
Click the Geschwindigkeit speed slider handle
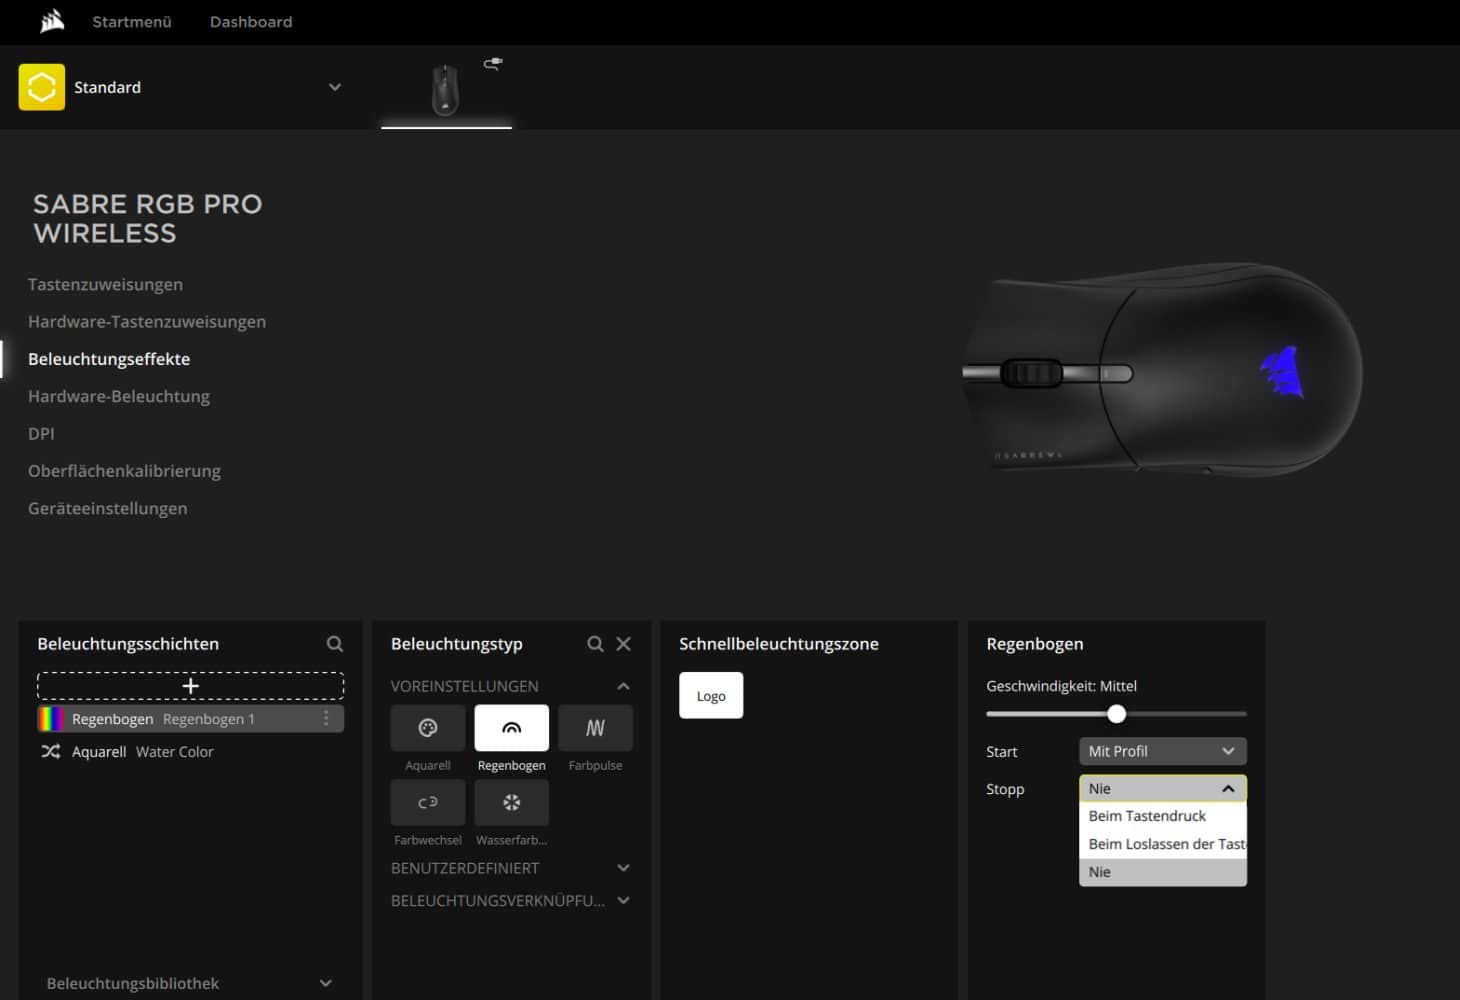click(x=1117, y=714)
